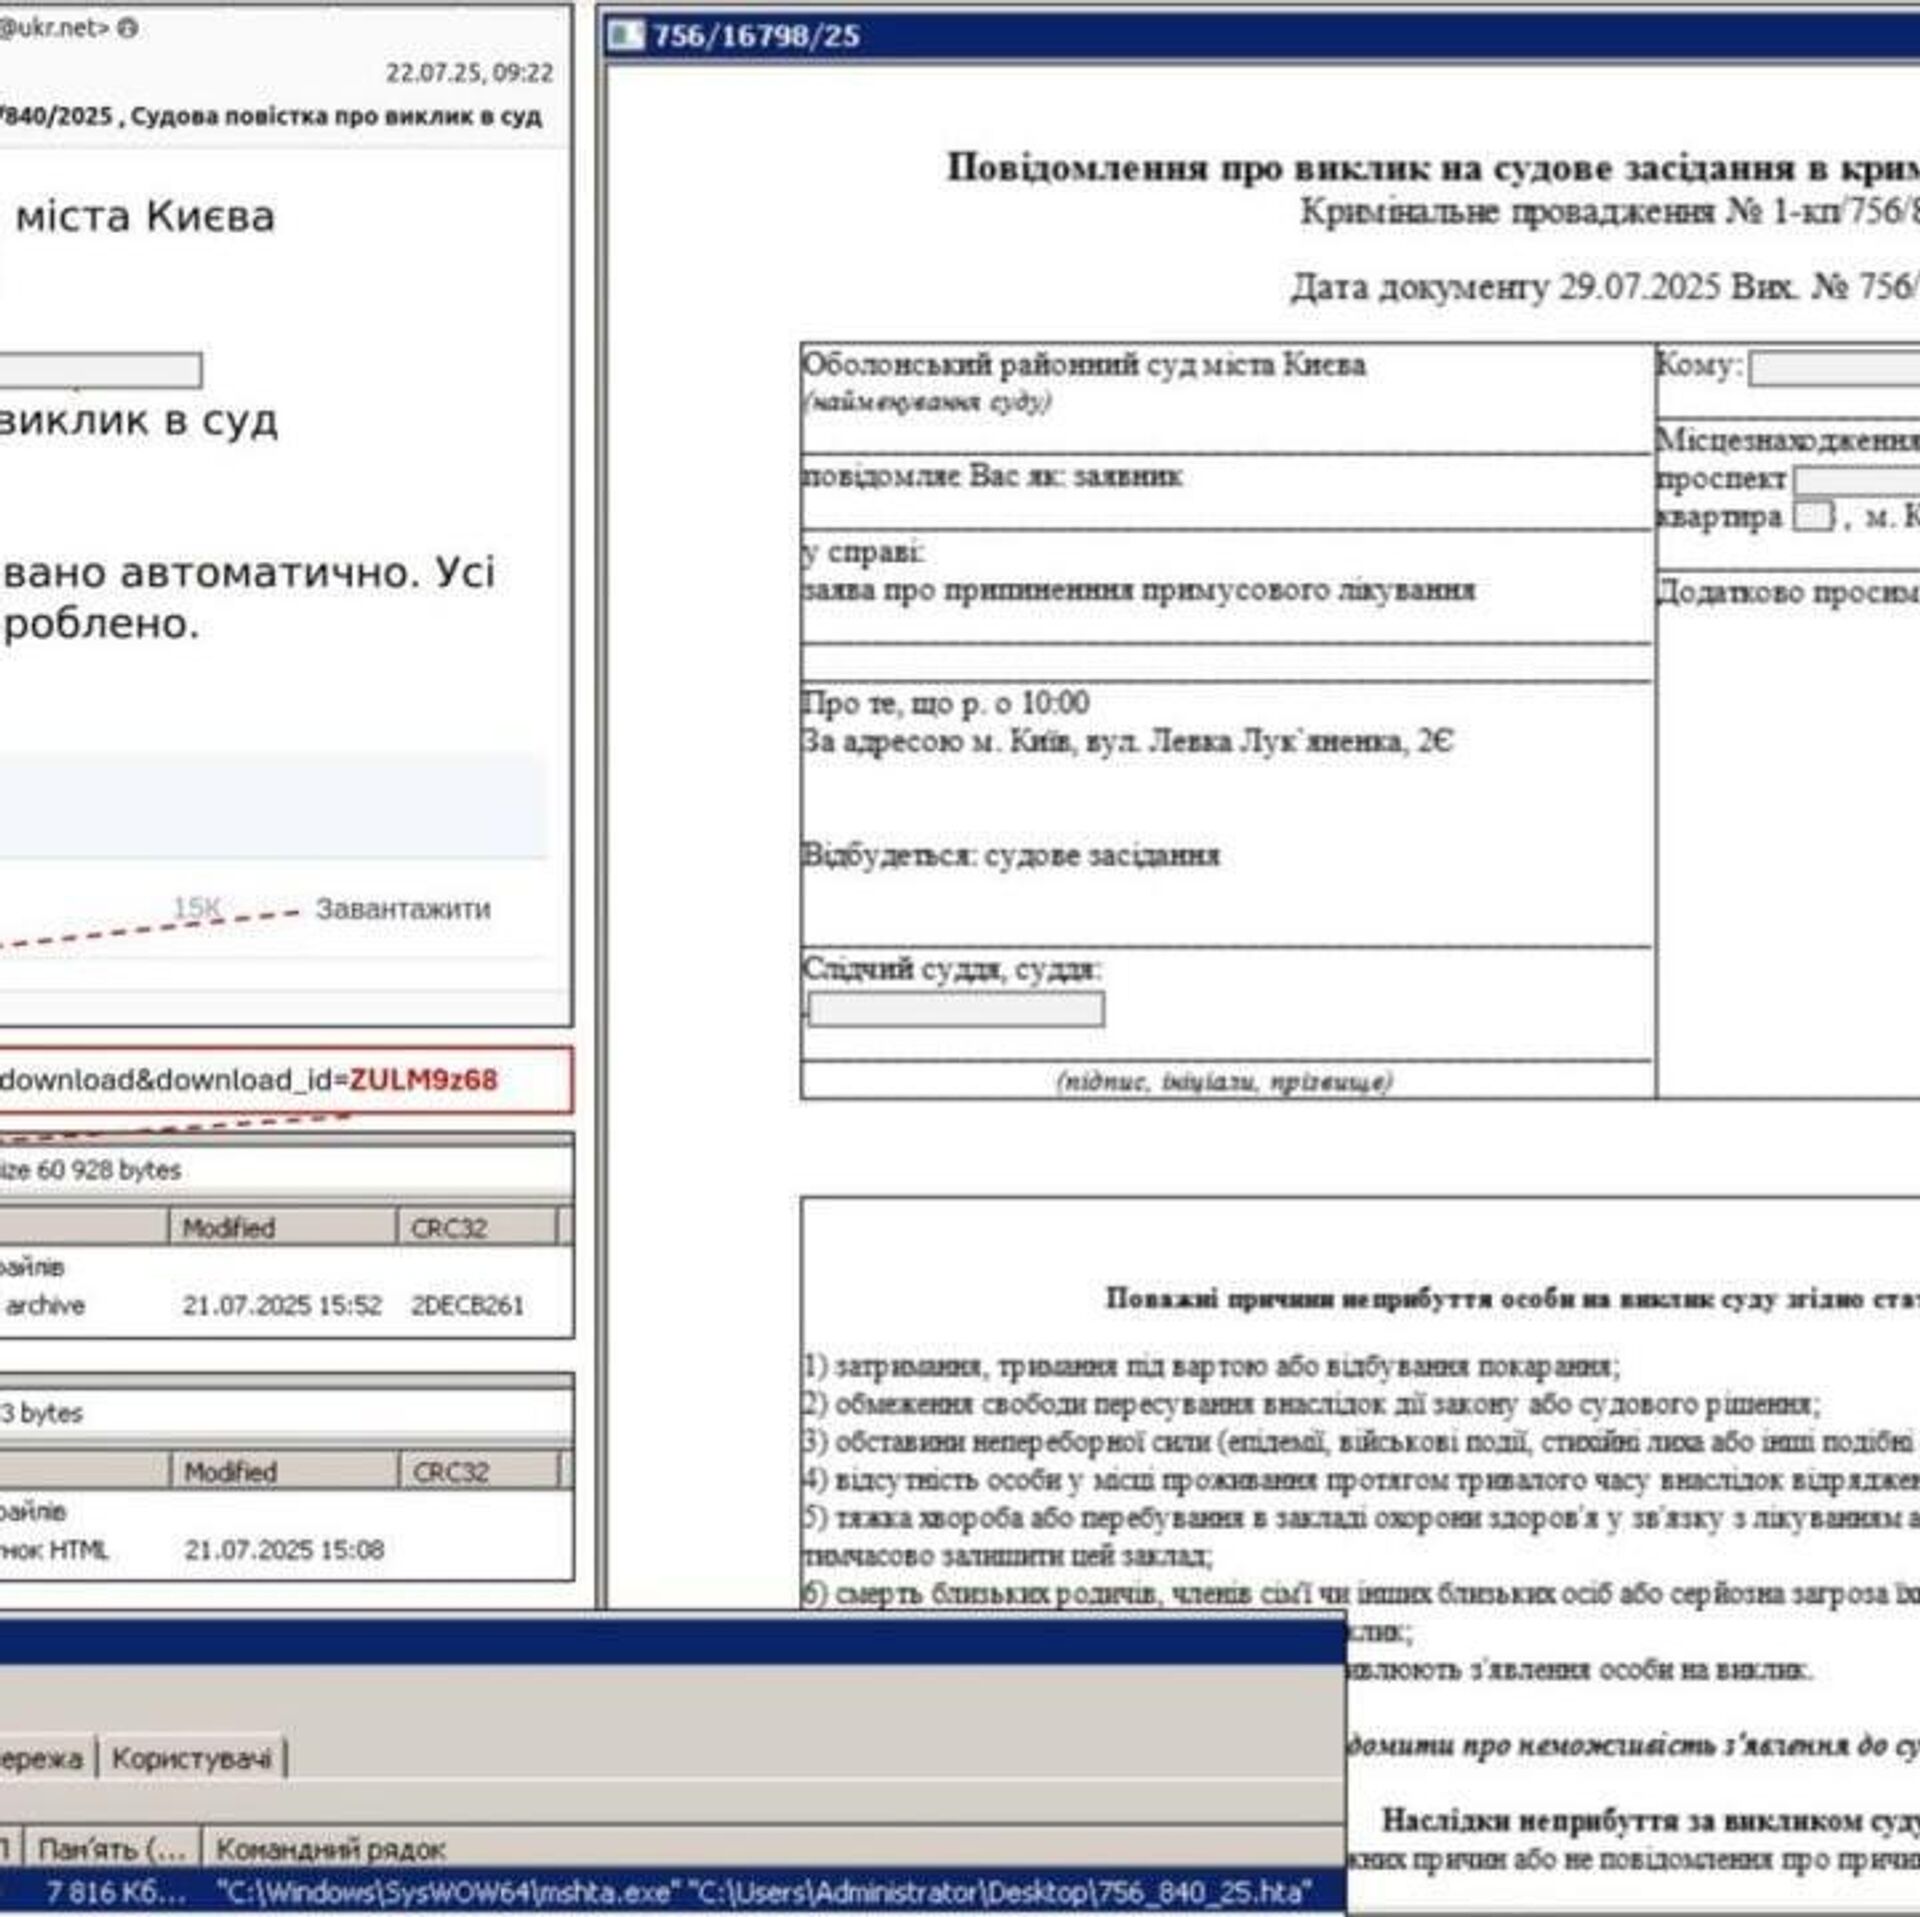Click CRC32 header in lower archive list
Image resolution: width=1920 pixels, height=1917 pixels.
pos(478,1471)
